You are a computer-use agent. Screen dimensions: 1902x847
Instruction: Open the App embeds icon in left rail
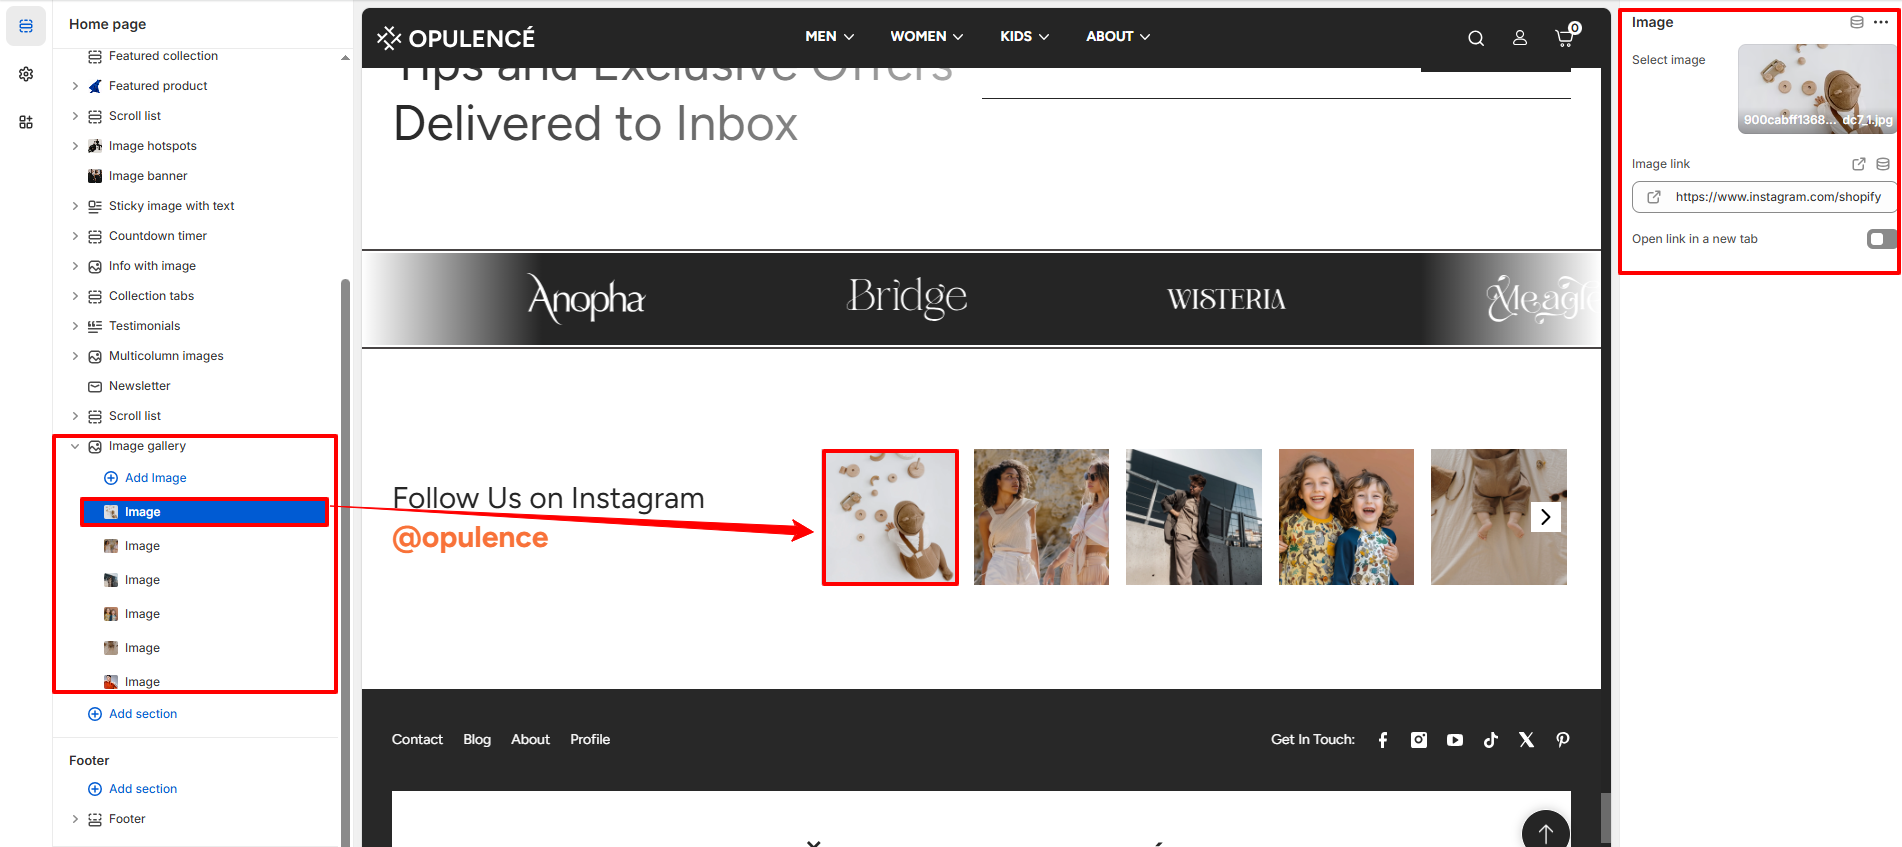[x=26, y=122]
